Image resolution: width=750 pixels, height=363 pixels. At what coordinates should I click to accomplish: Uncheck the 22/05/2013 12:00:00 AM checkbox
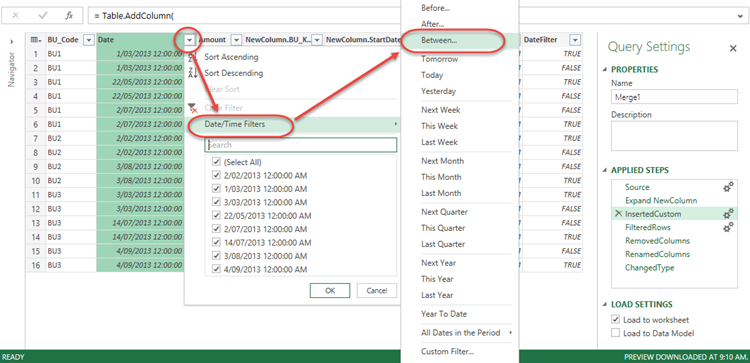click(x=215, y=216)
